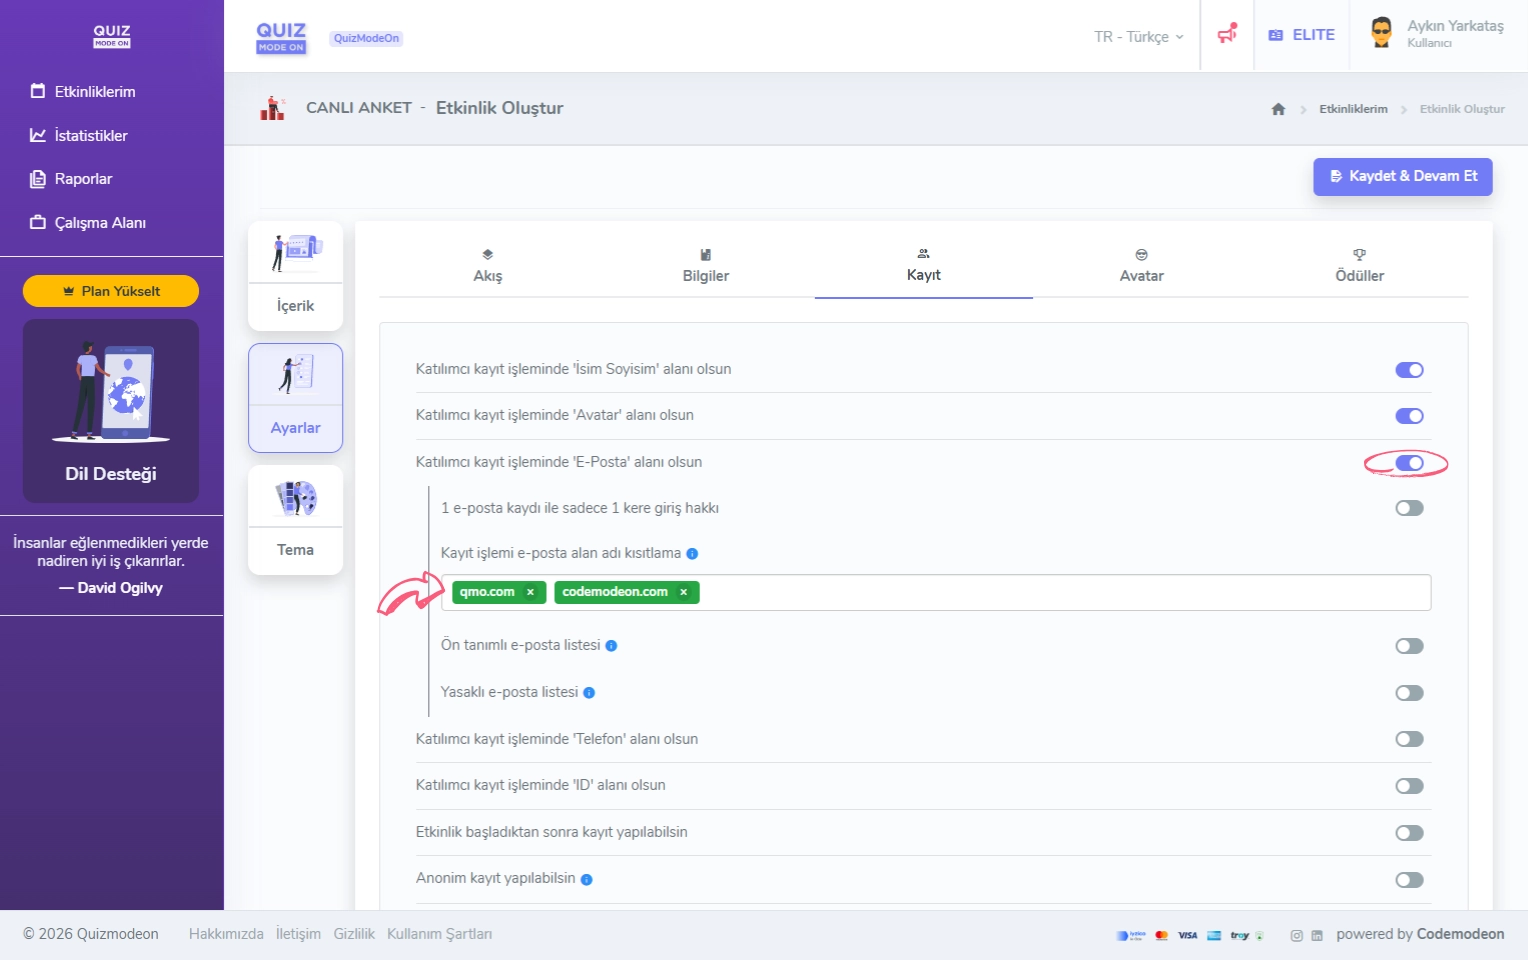Viewport: 1528px width, 960px height.
Task: Open Raporlar in the sidebar
Action: [71, 179]
